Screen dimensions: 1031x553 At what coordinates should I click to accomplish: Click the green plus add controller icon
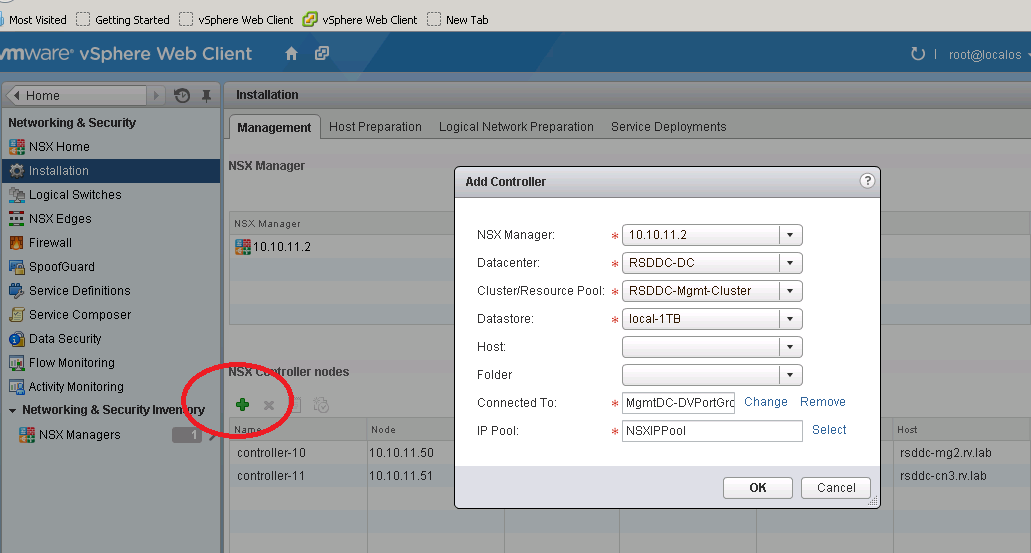(x=242, y=404)
